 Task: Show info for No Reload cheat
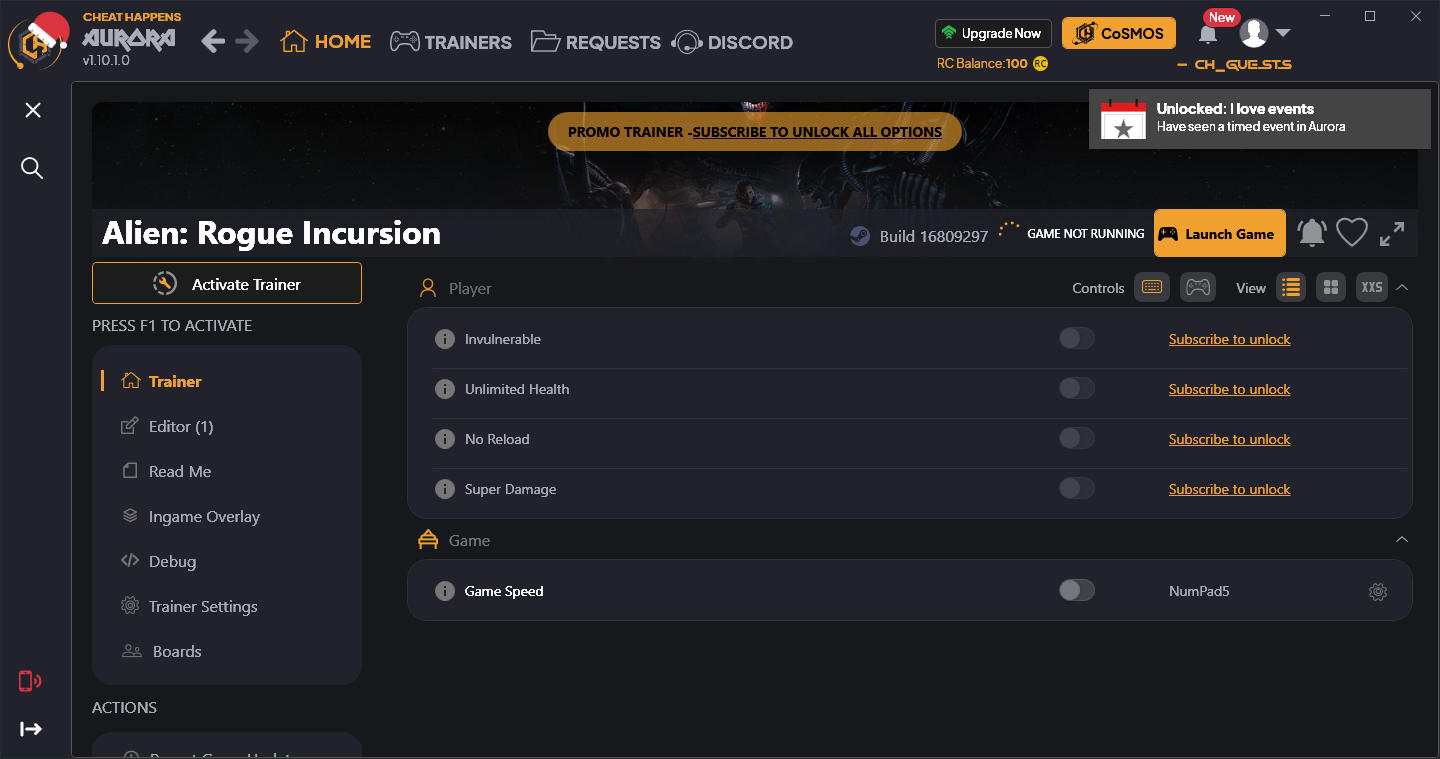(x=445, y=439)
